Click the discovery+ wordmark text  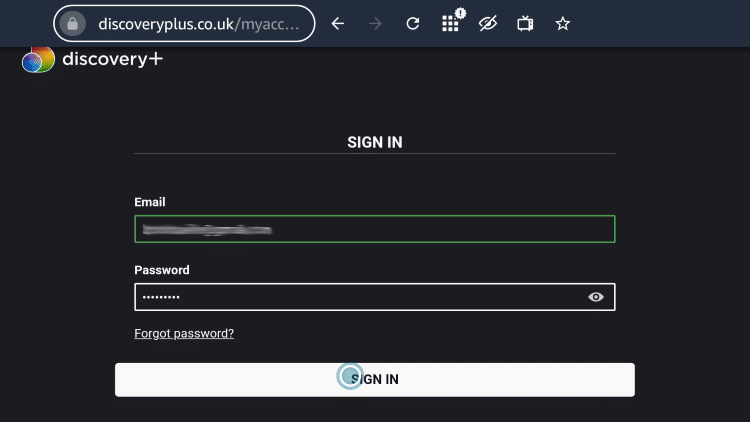tap(113, 59)
